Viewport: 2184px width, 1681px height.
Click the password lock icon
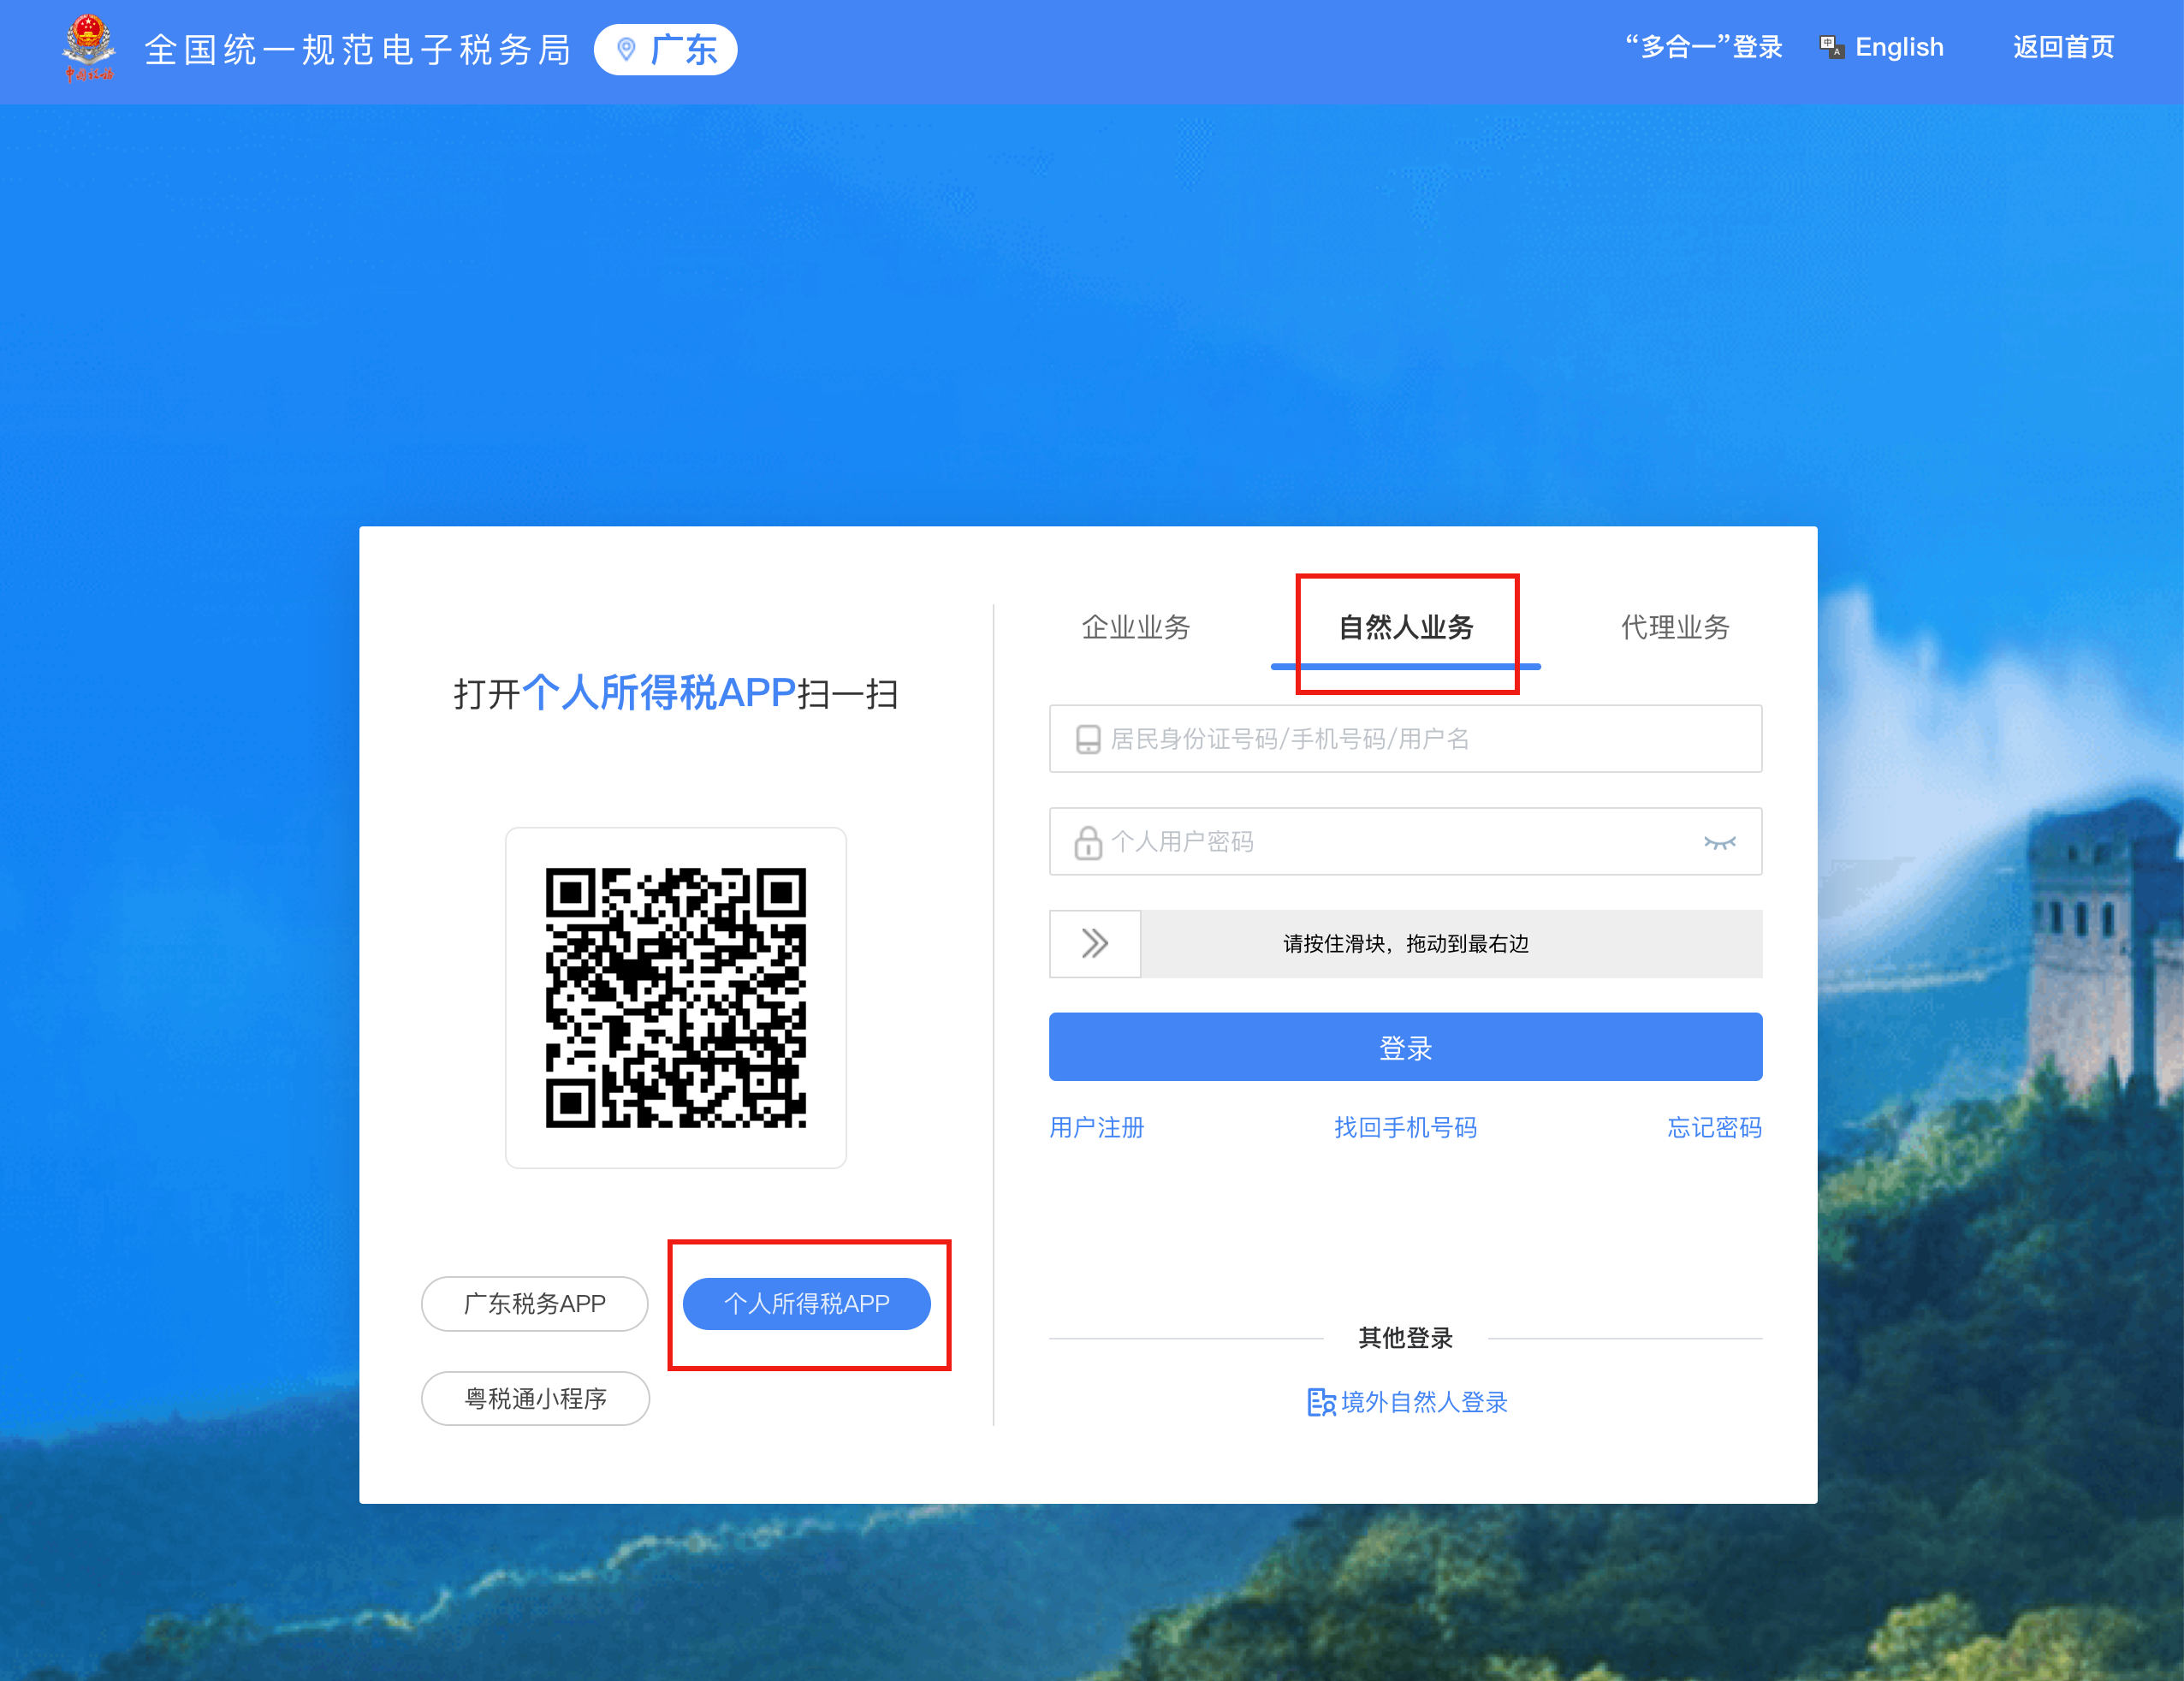(1091, 842)
